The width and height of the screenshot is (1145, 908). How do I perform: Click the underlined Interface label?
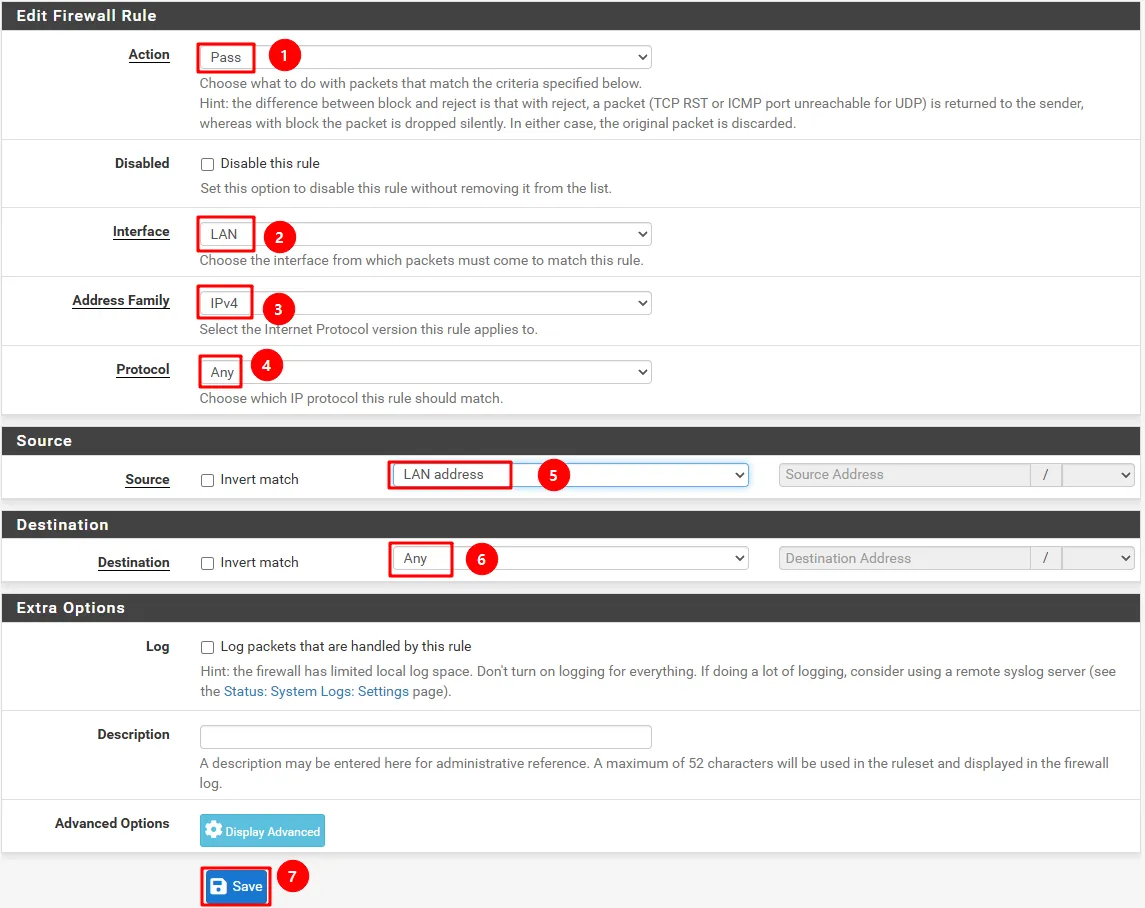coord(141,232)
